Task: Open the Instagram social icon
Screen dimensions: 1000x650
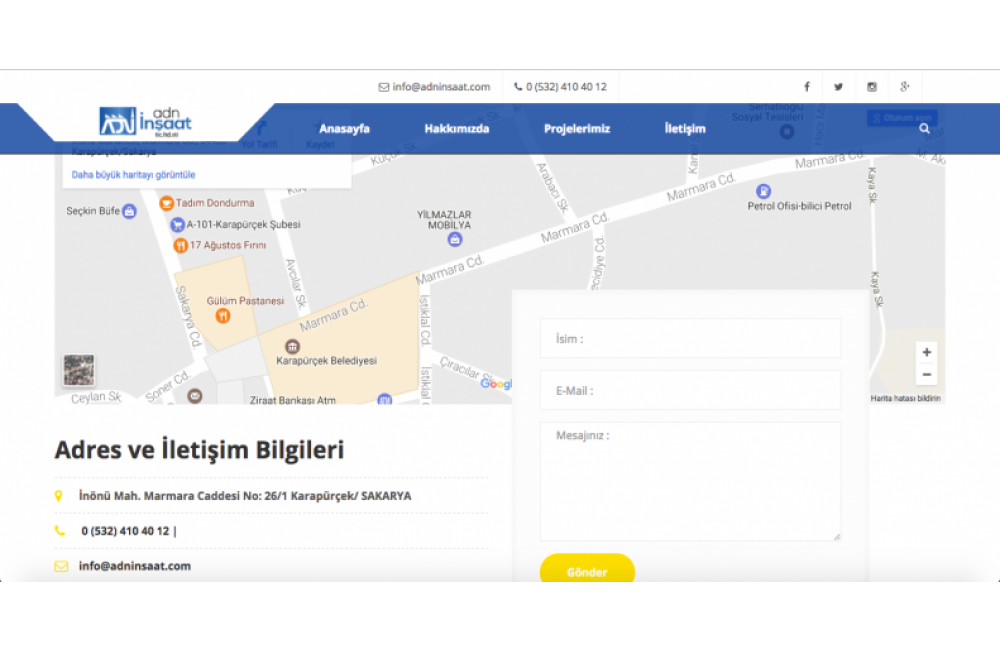Action: (872, 87)
